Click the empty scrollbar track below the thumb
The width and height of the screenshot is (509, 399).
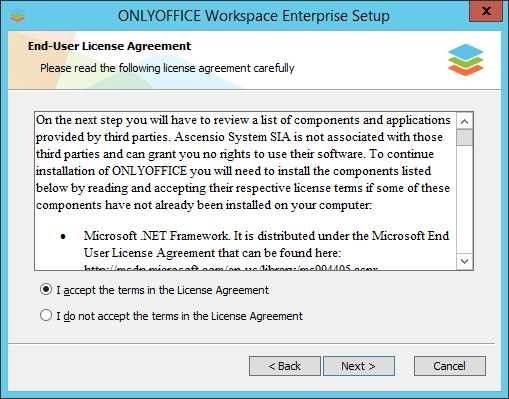pyautogui.click(x=464, y=200)
